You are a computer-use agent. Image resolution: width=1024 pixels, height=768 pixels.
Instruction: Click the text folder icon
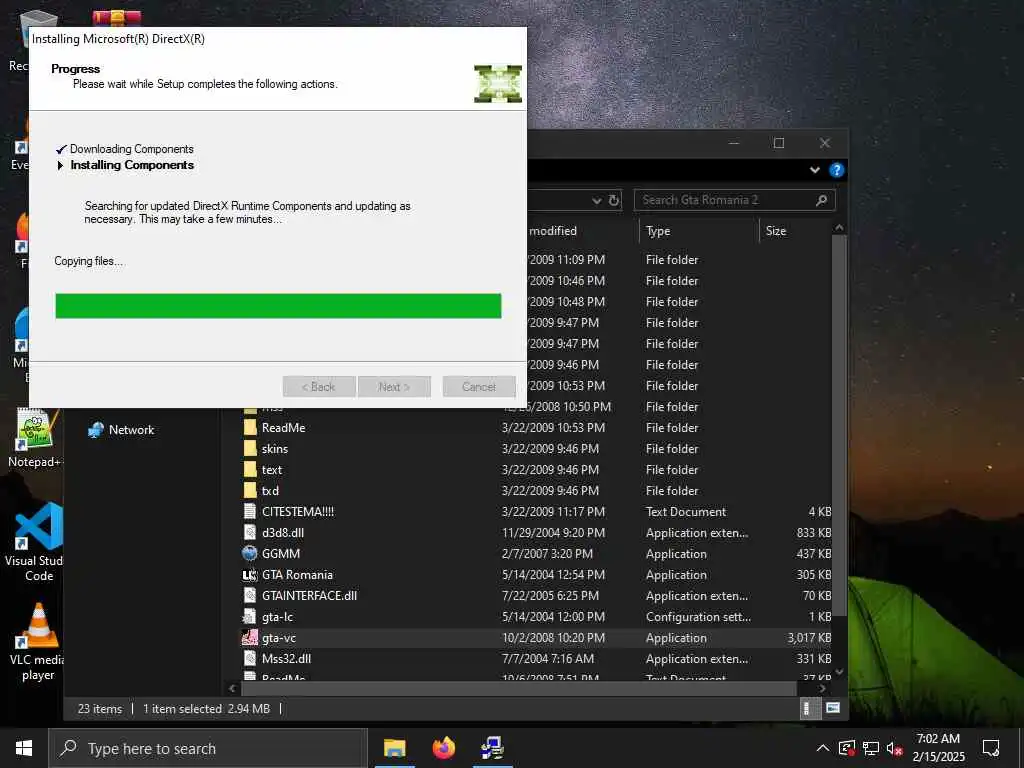(x=249, y=470)
